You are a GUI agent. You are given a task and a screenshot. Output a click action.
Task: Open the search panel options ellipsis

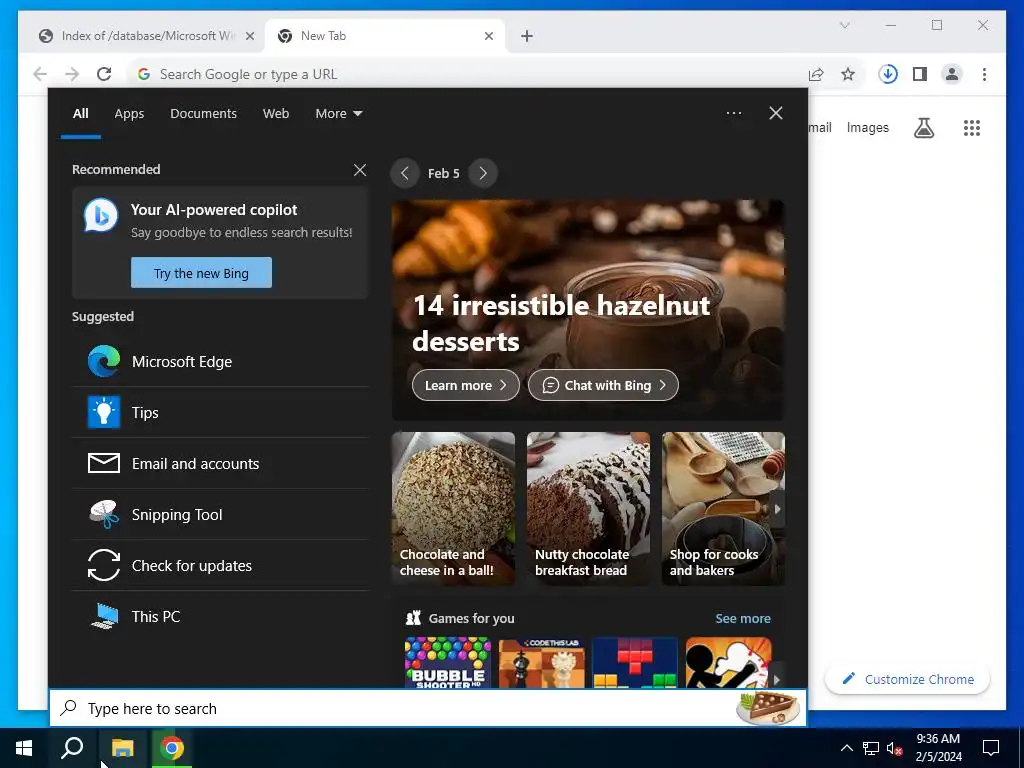[734, 113]
